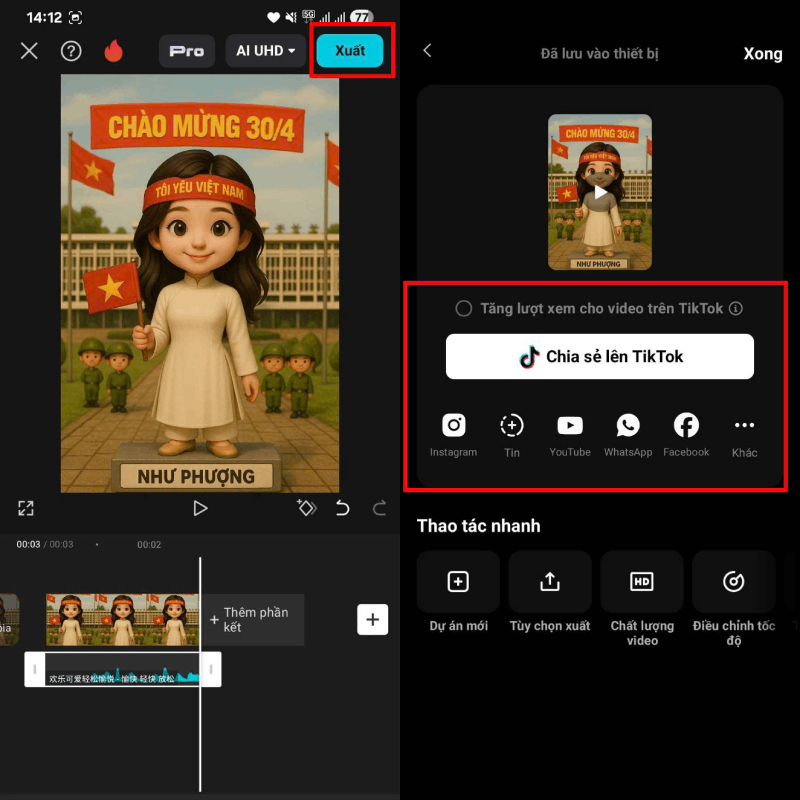Share video to YouTube
800x800 pixels.
click(570, 426)
